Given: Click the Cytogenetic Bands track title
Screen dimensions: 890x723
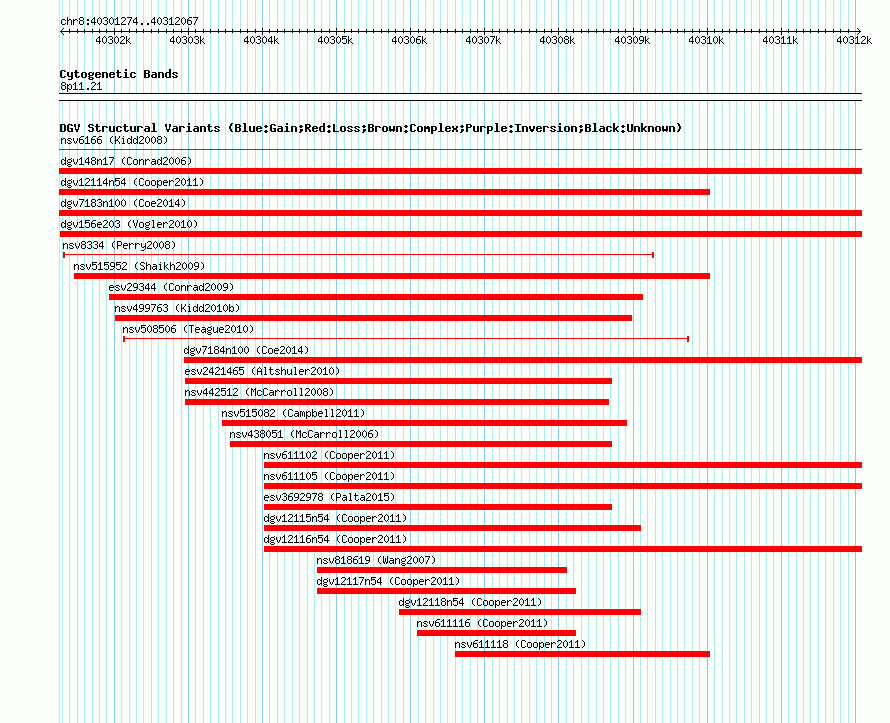Looking at the screenshot, I should 119,74.
